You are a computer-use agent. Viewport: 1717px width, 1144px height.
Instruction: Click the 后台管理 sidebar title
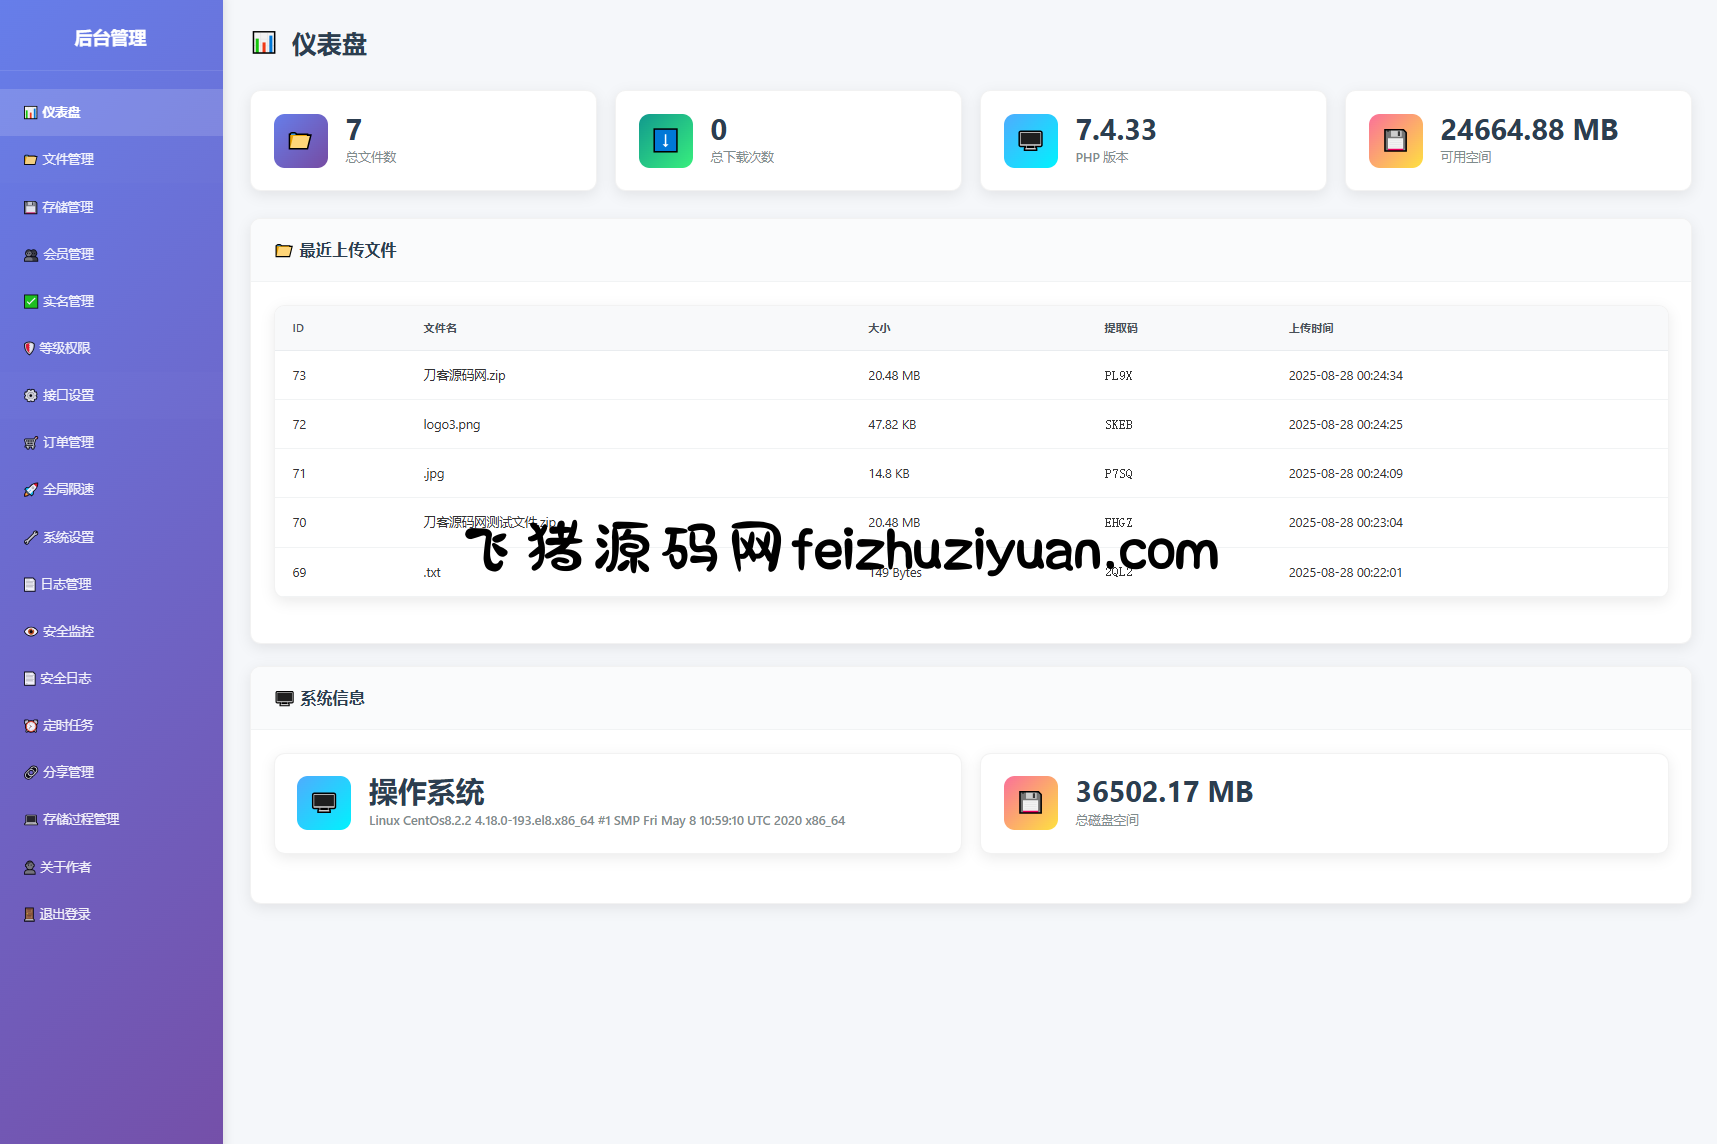pos(110,38)
